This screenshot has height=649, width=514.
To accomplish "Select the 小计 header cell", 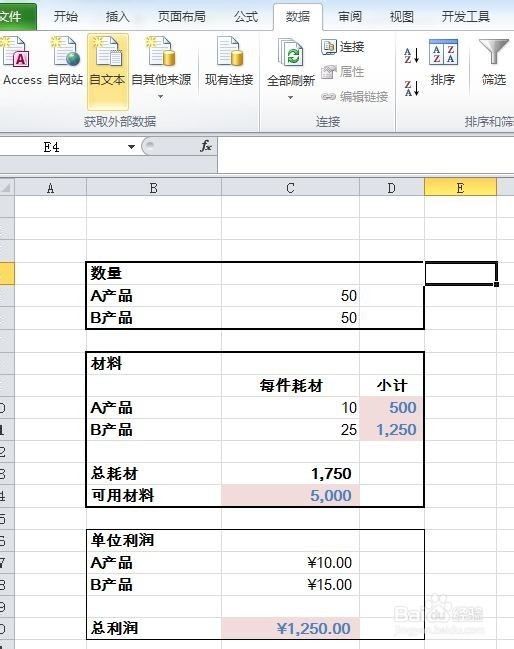I will [x=392, y=386].
